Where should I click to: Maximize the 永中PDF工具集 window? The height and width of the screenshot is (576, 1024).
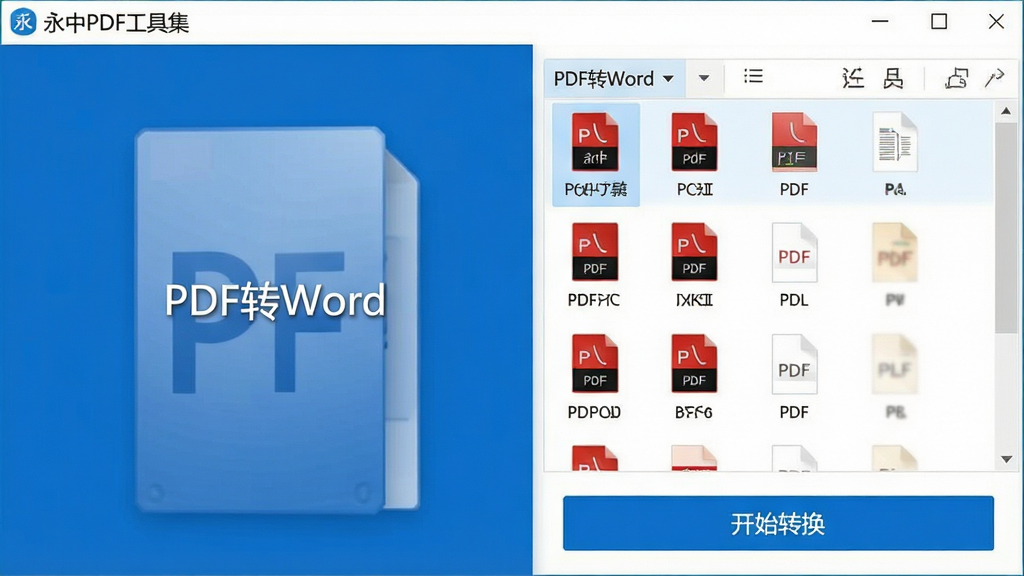click(939, 22)
